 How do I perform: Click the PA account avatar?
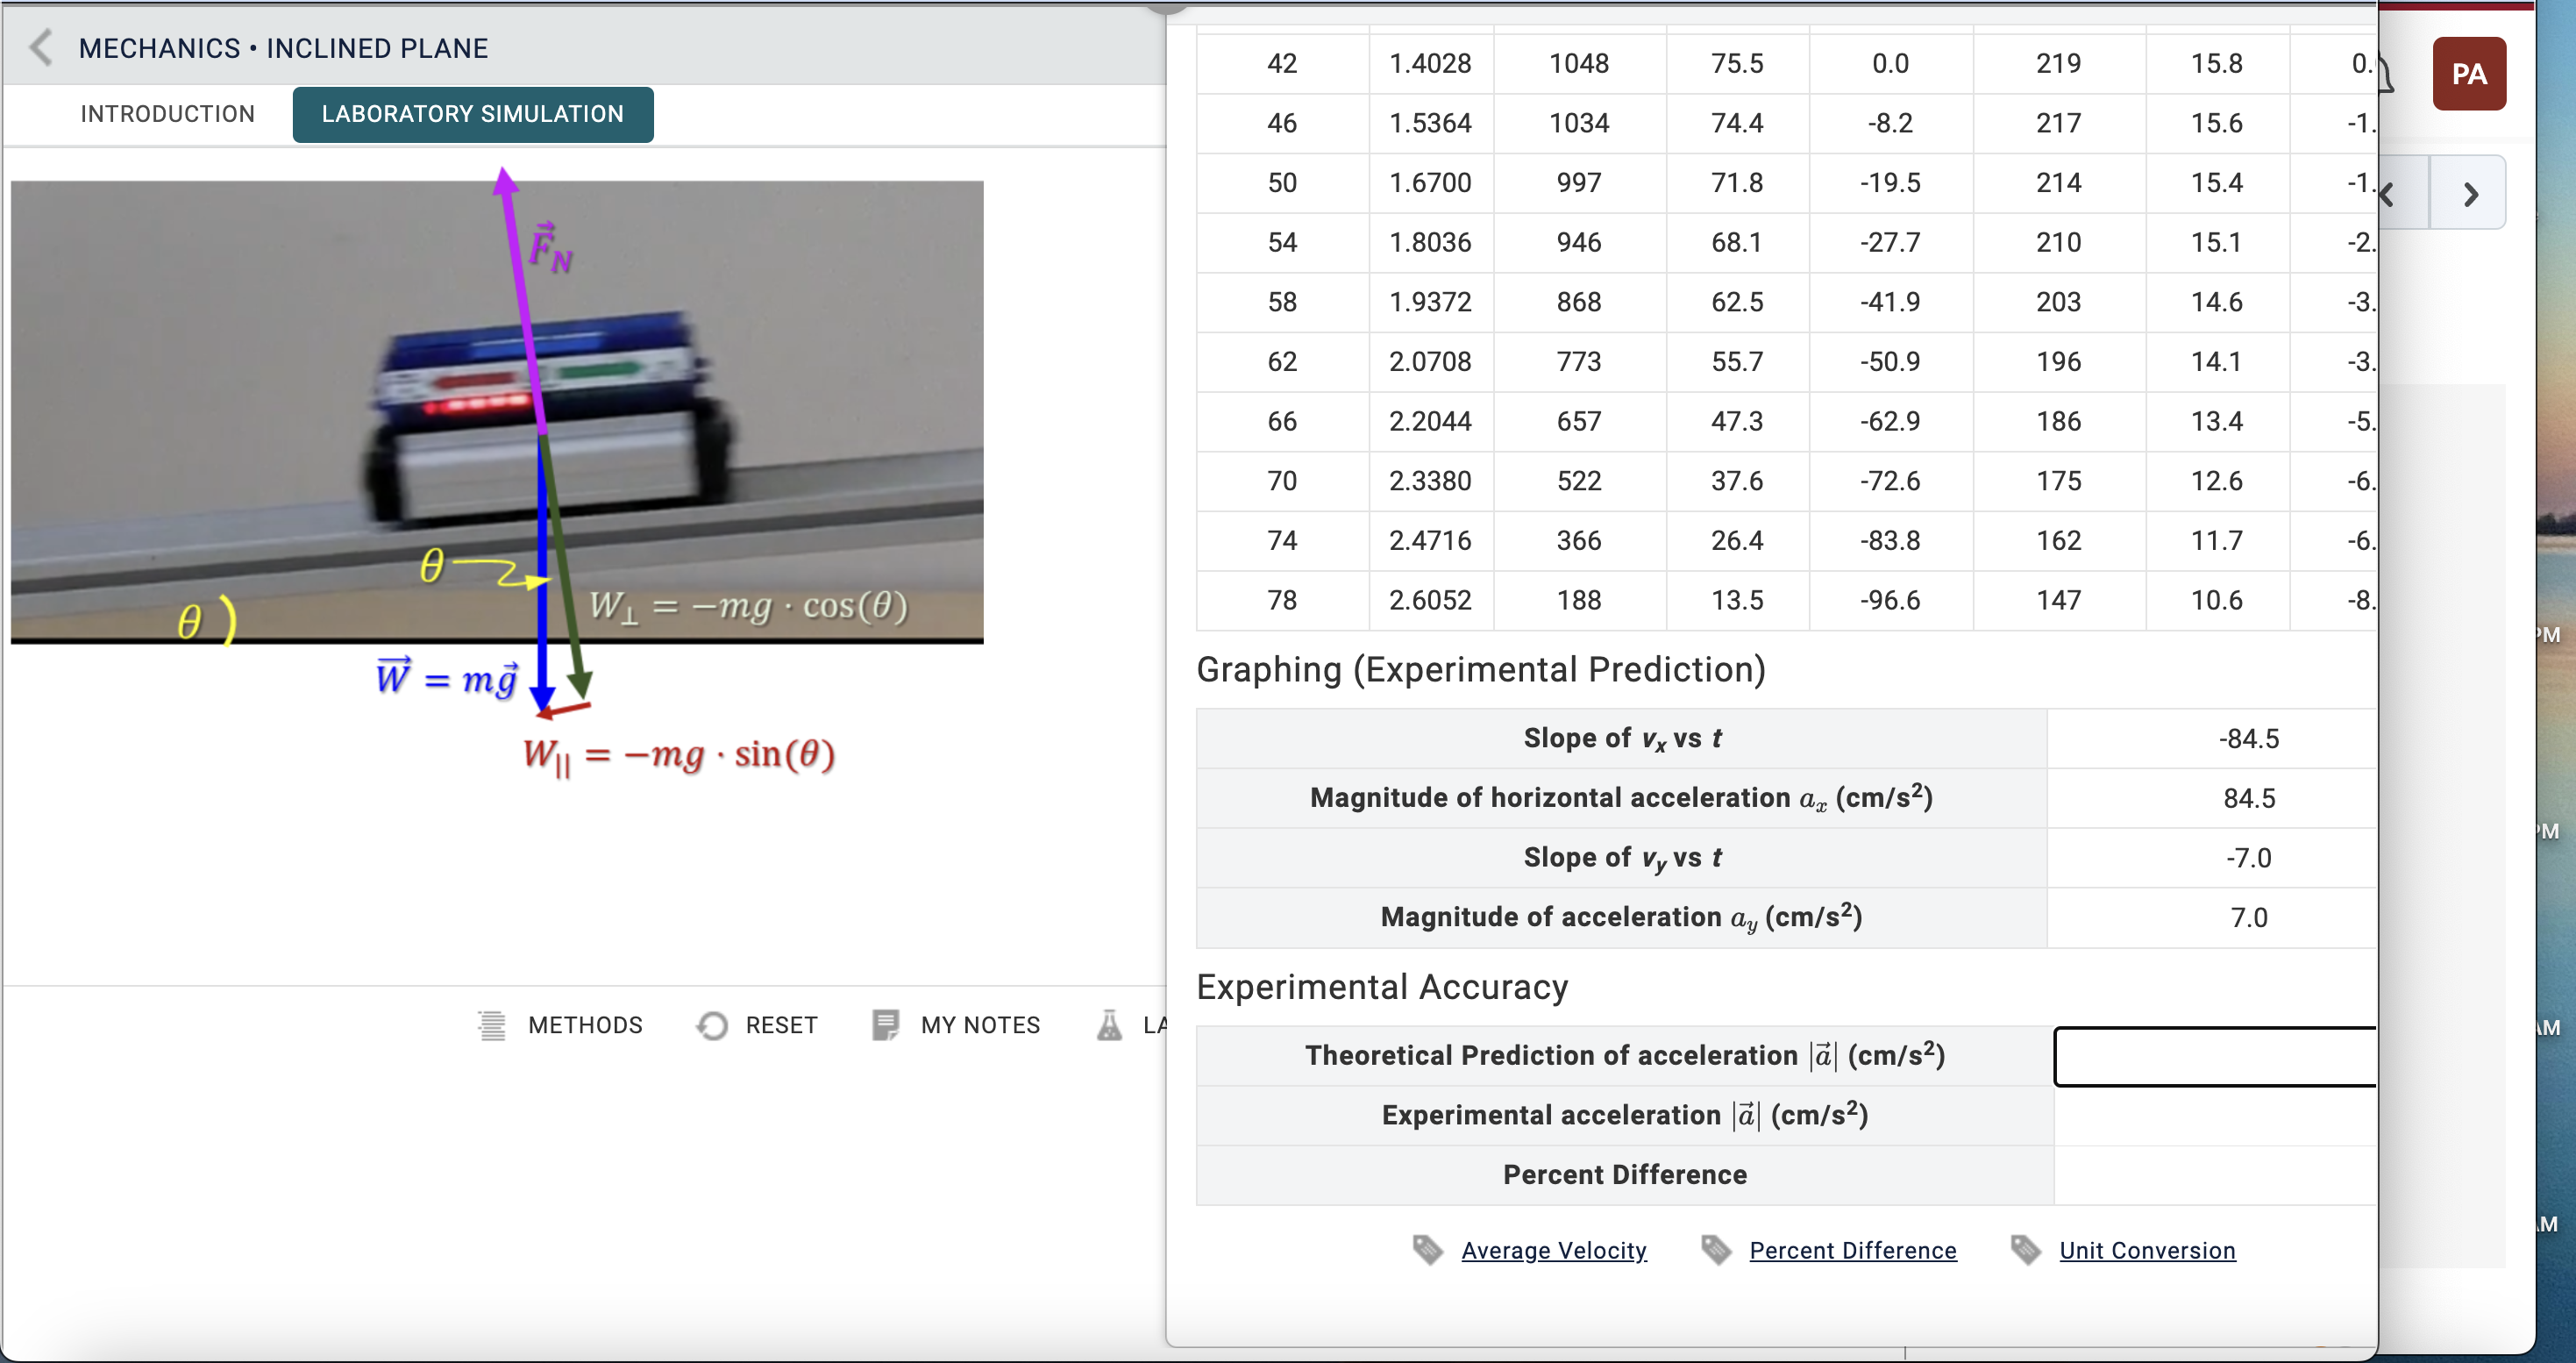2468,73
